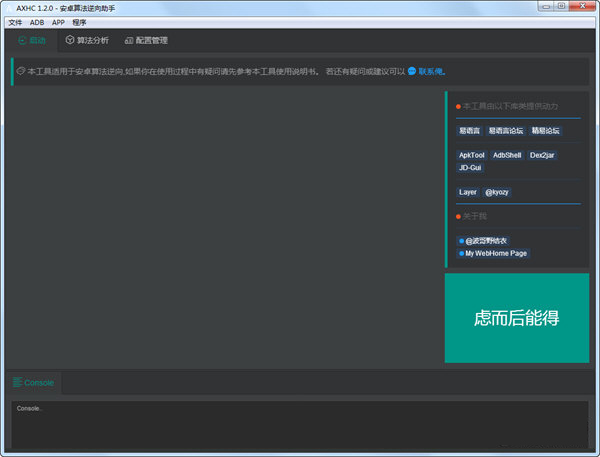Screen dimensions: 600x457
Task: Click the chat bubble icon before 联系俺
Action: (x=411, y=72)
